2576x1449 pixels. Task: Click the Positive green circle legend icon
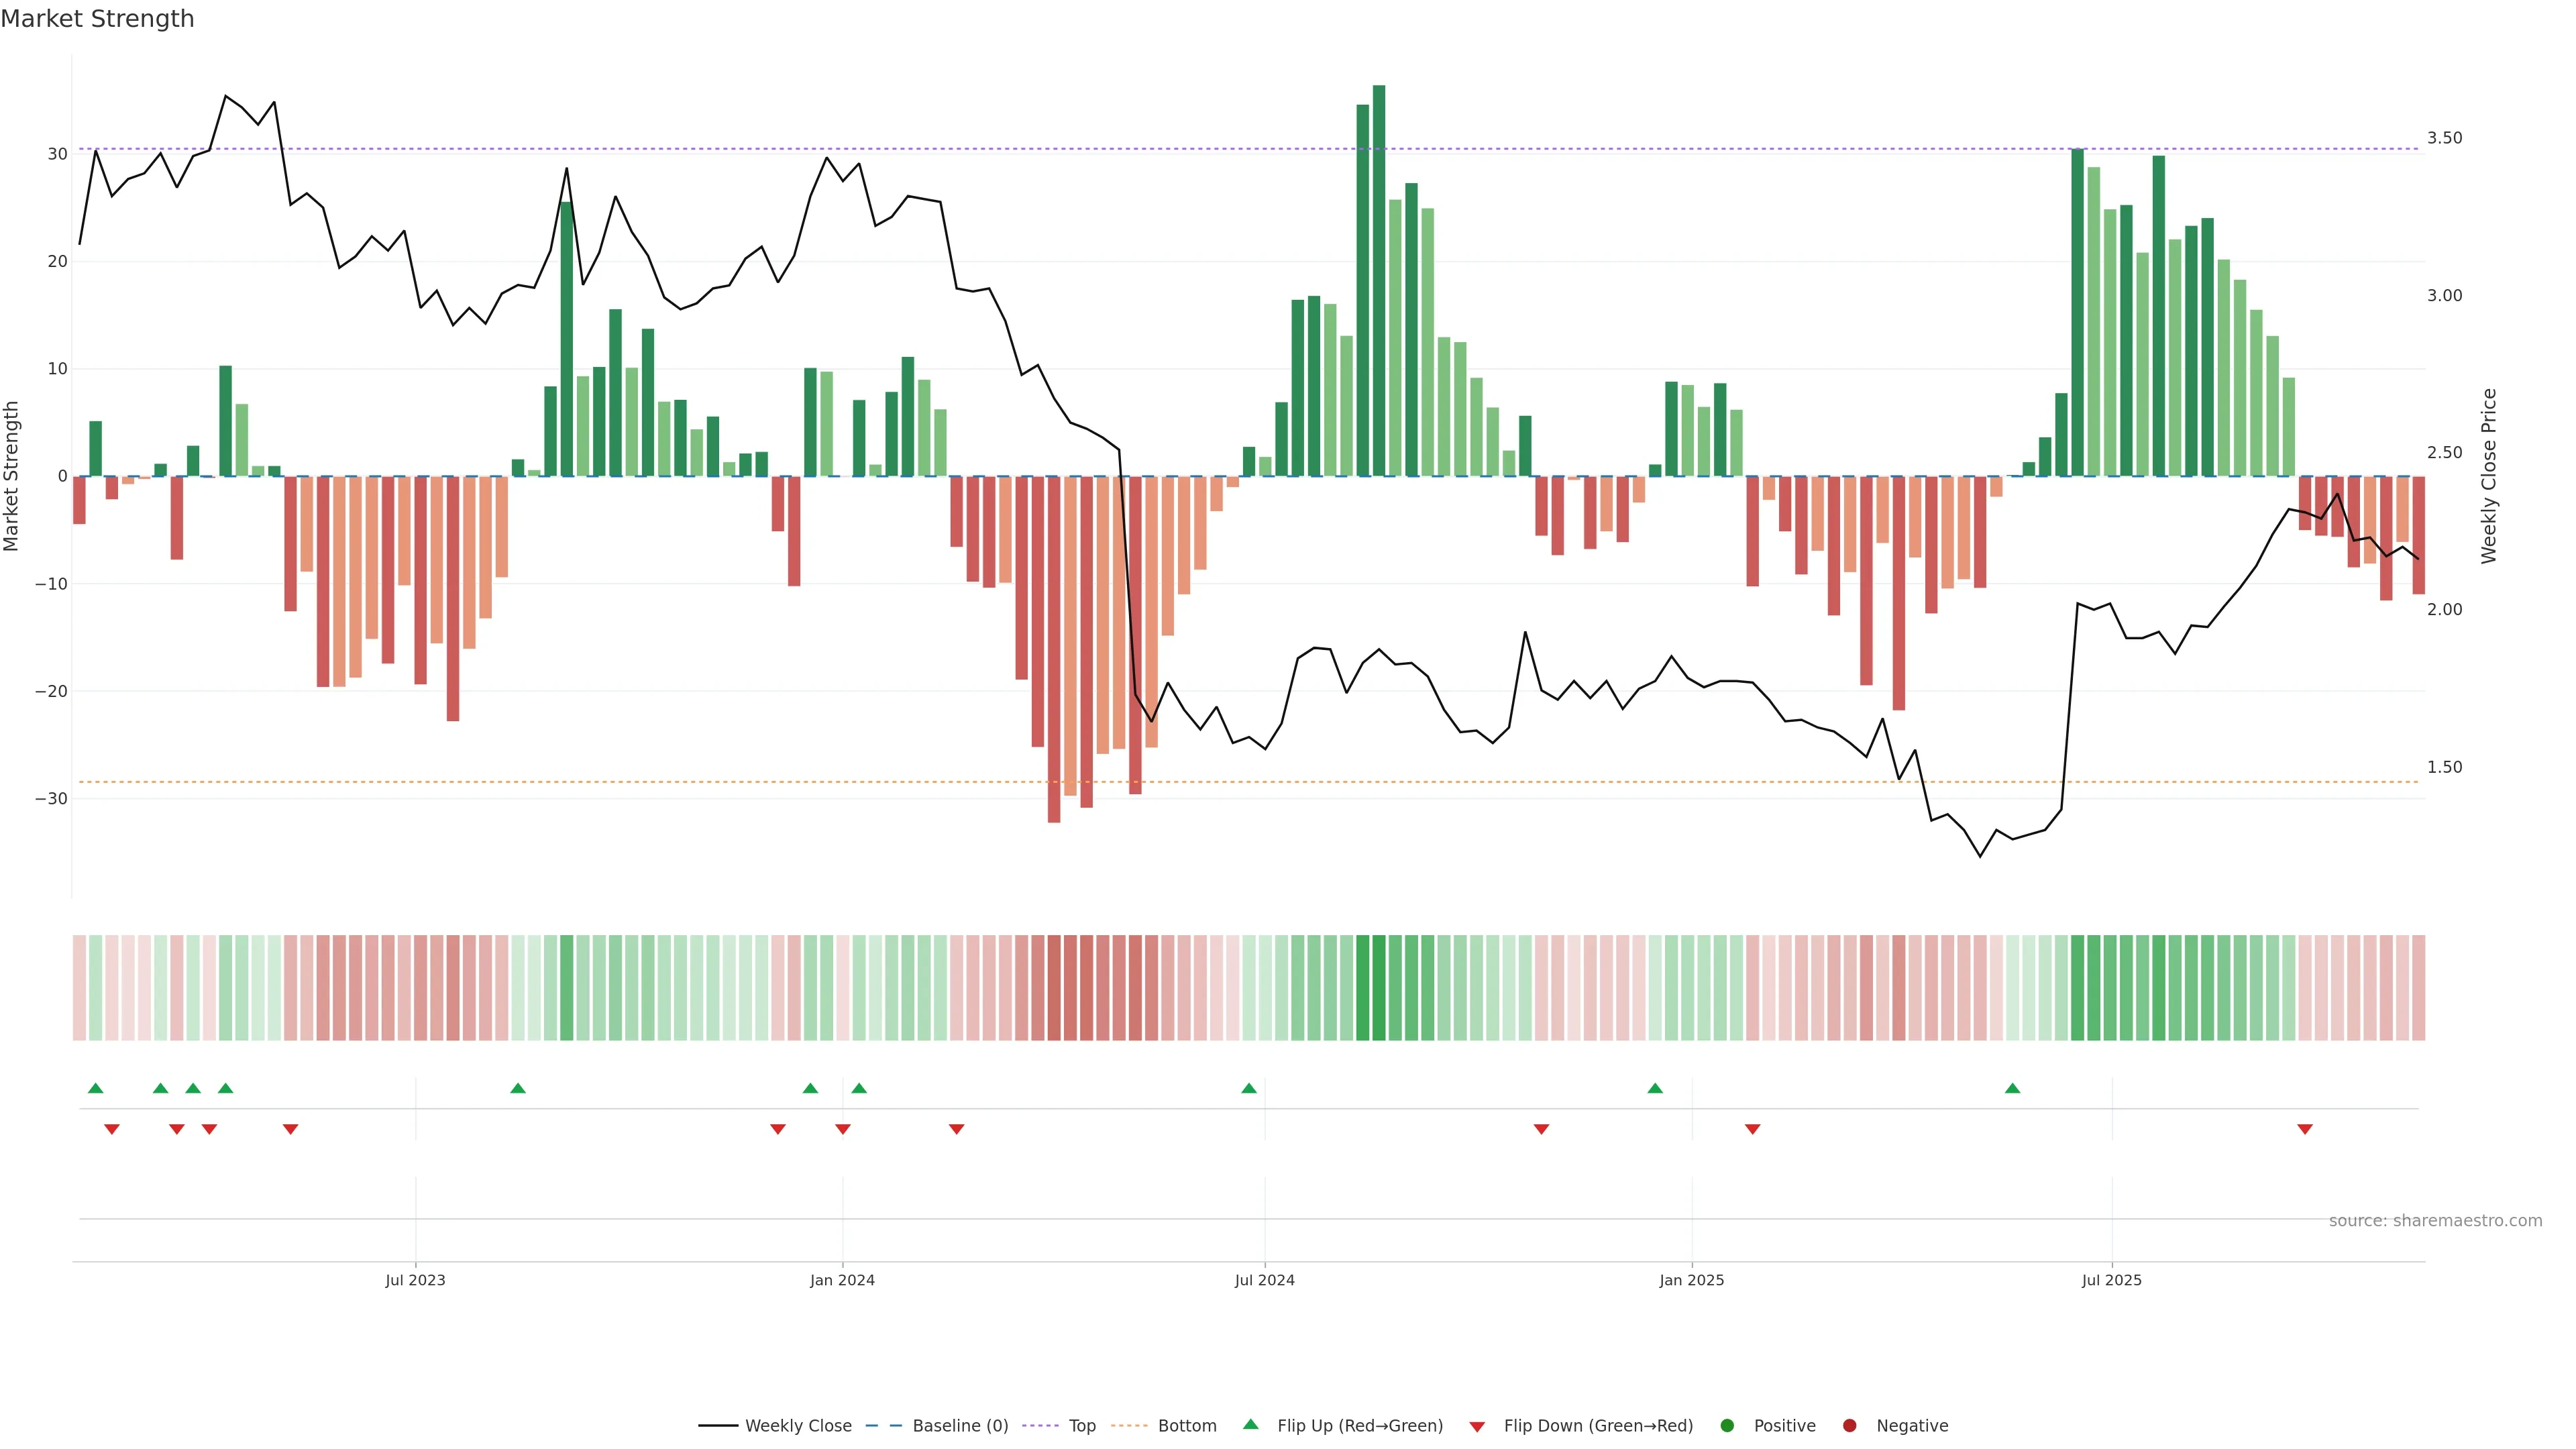(1727, 1426)
